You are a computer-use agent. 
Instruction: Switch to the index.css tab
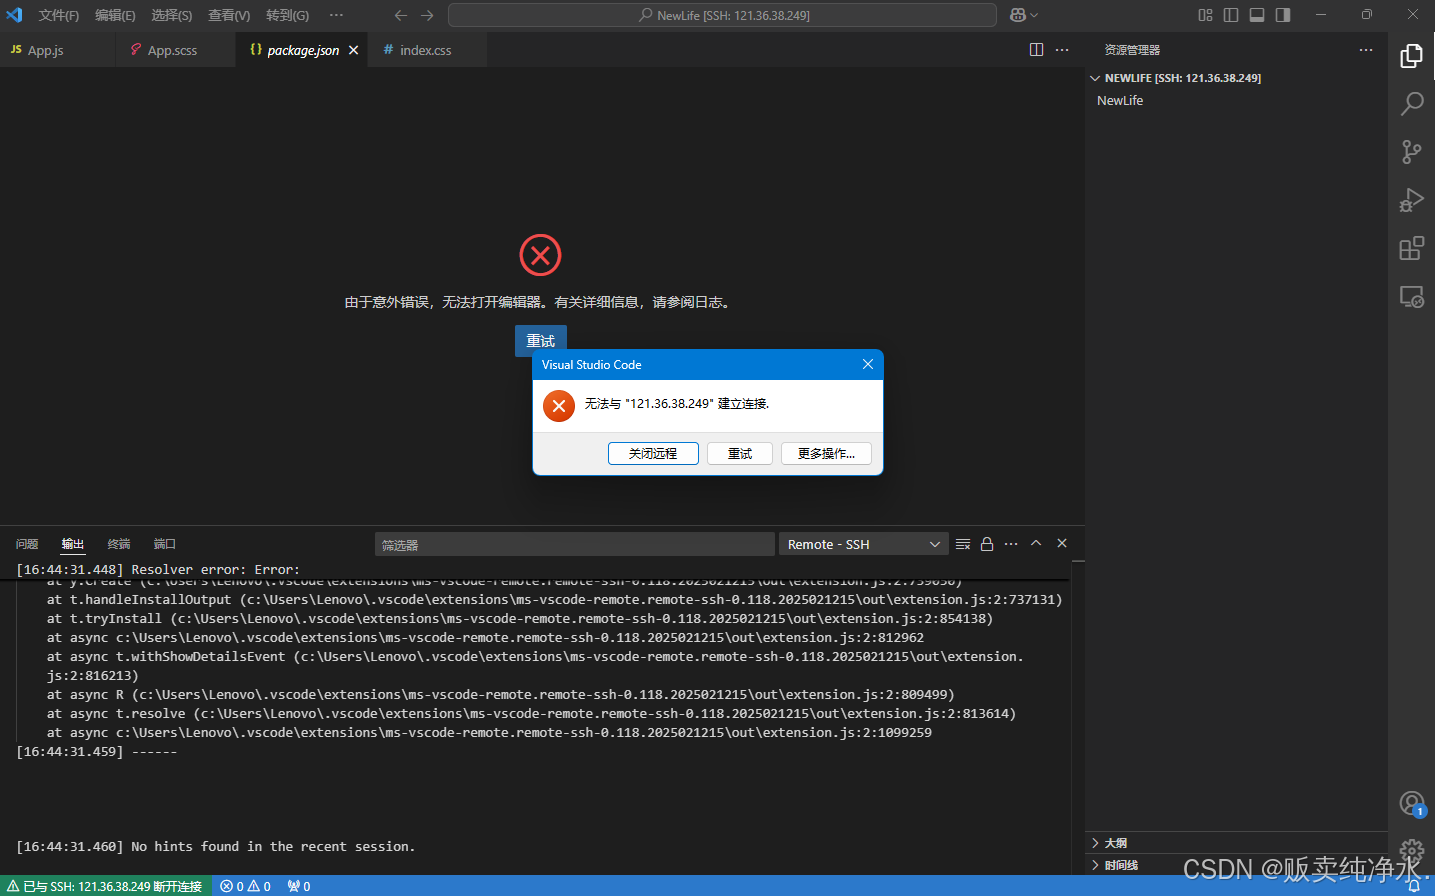coord(425,50)
